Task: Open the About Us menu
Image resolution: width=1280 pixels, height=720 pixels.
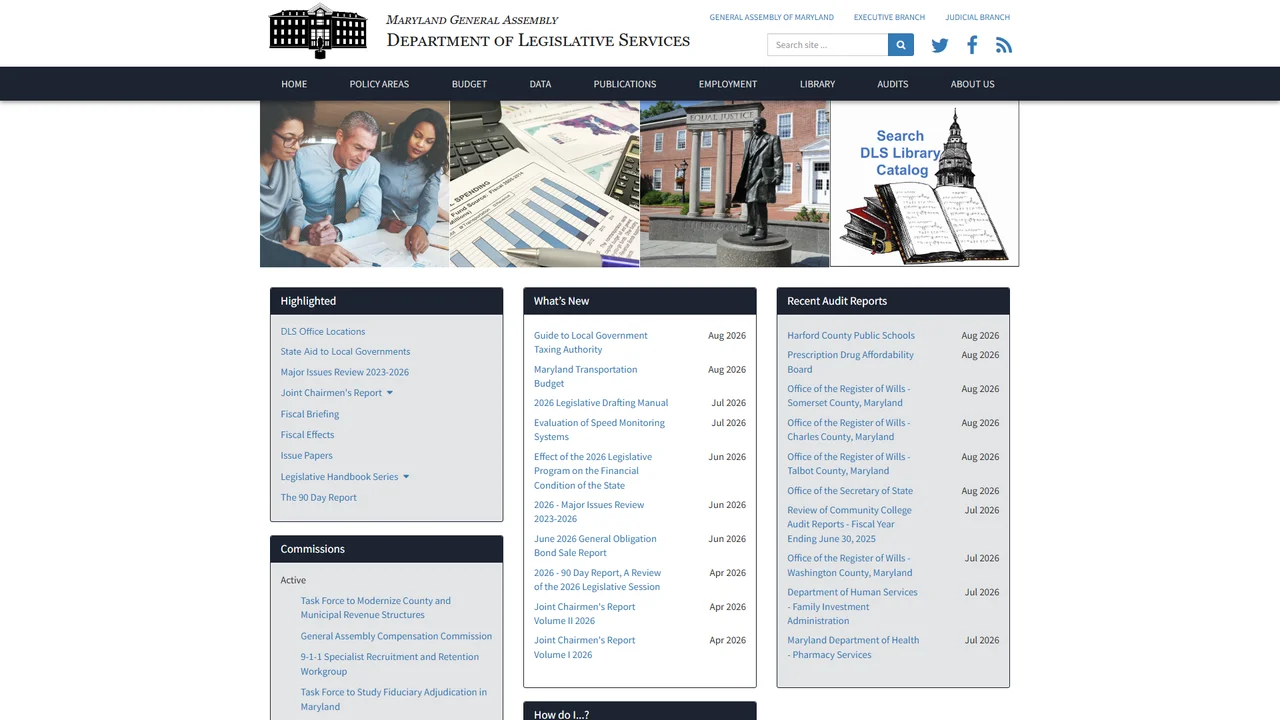Action: pyautogui.click(x=973, y=84)
